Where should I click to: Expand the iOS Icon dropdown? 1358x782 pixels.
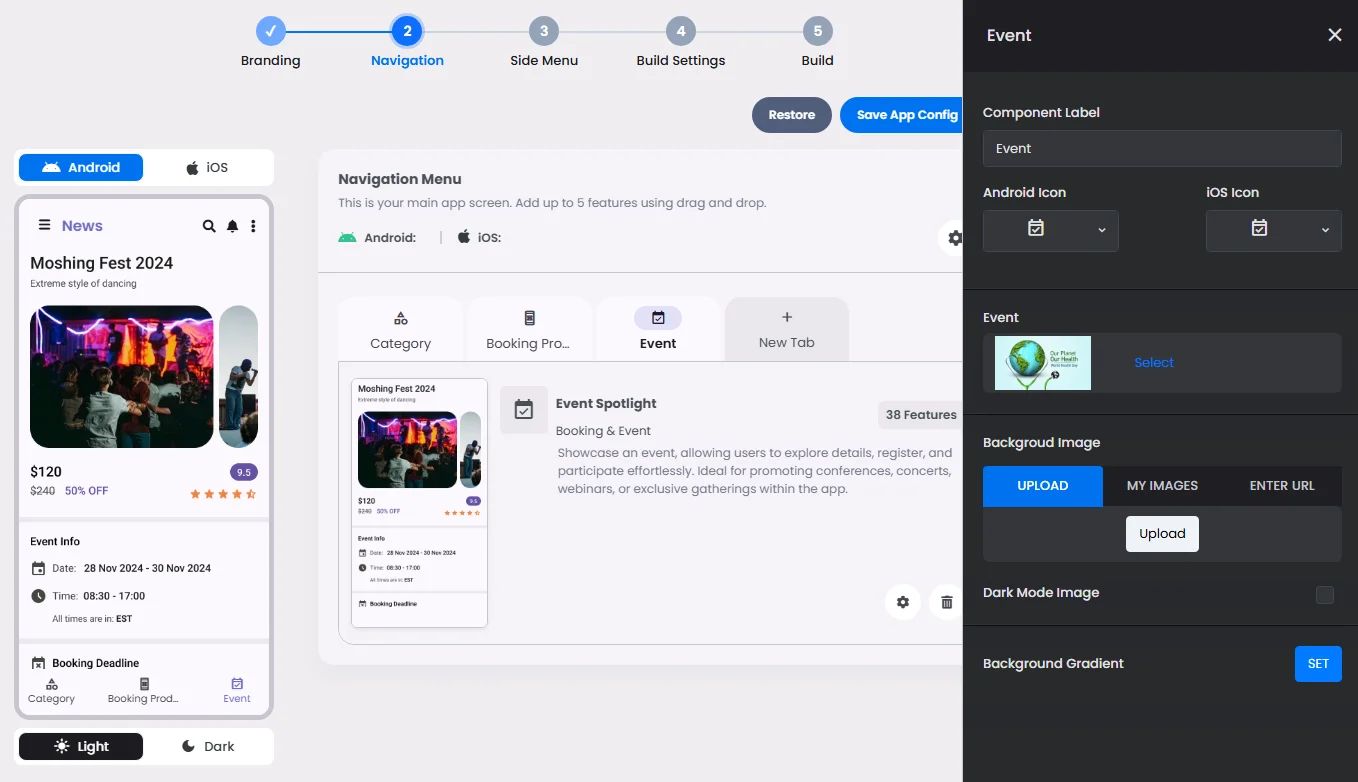point(1273,230)
